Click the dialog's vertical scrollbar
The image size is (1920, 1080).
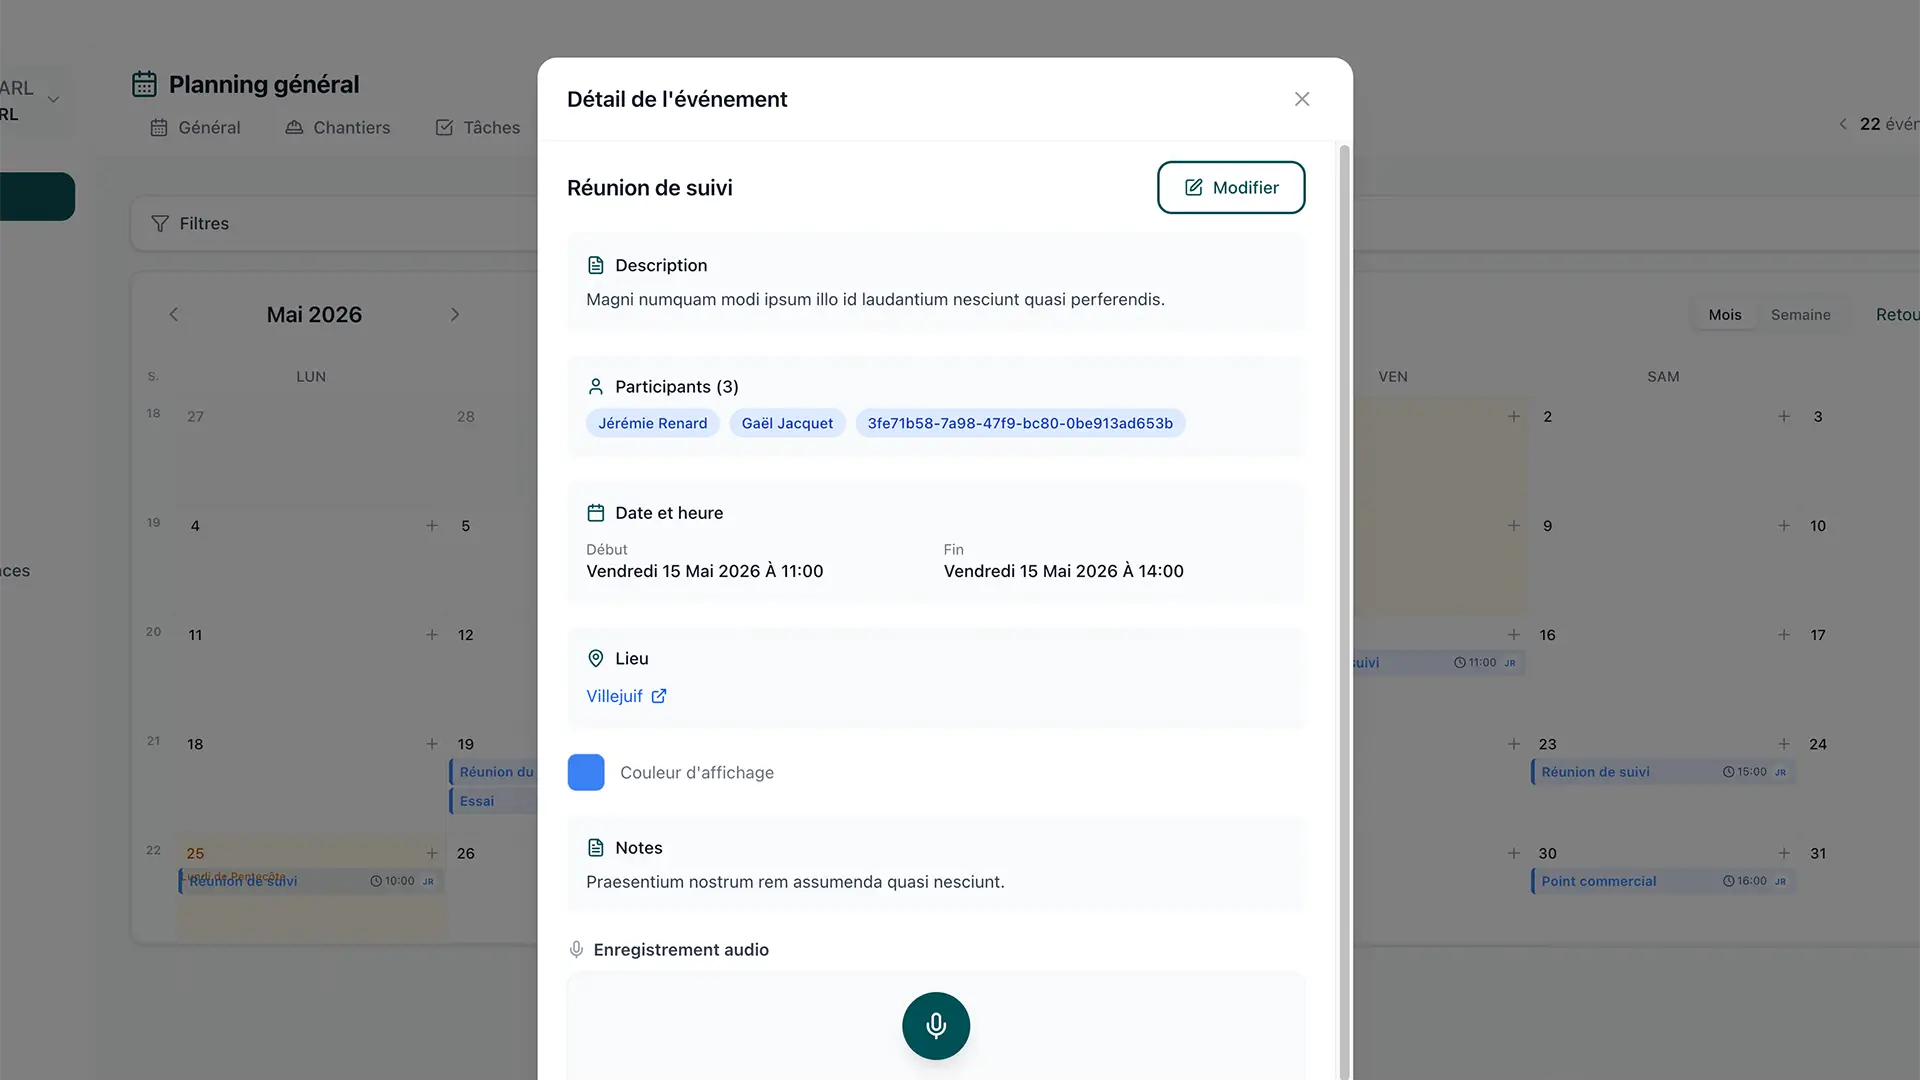tap(1345, 610)
